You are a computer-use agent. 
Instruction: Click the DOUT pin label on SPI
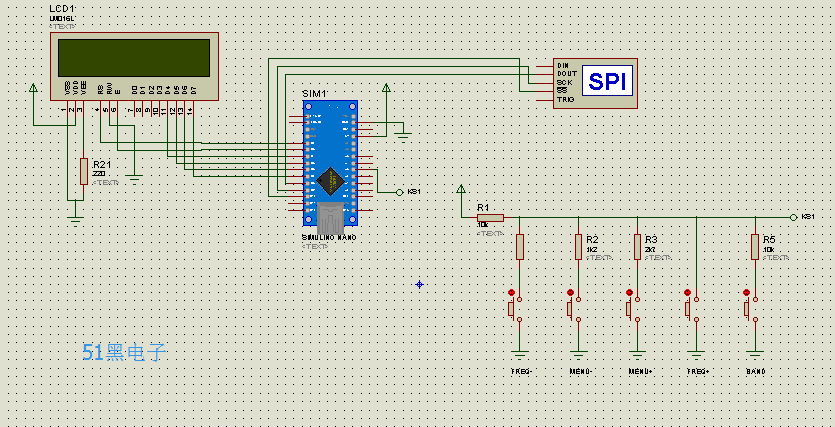(x=566, y=74)
